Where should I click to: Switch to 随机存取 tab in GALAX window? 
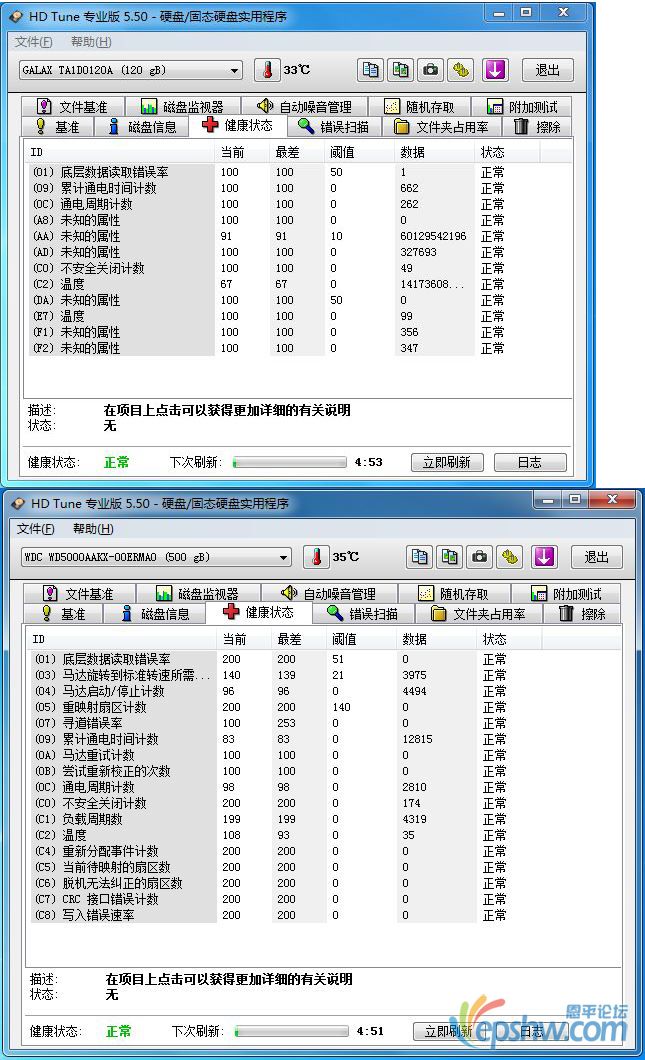point(419,107)
